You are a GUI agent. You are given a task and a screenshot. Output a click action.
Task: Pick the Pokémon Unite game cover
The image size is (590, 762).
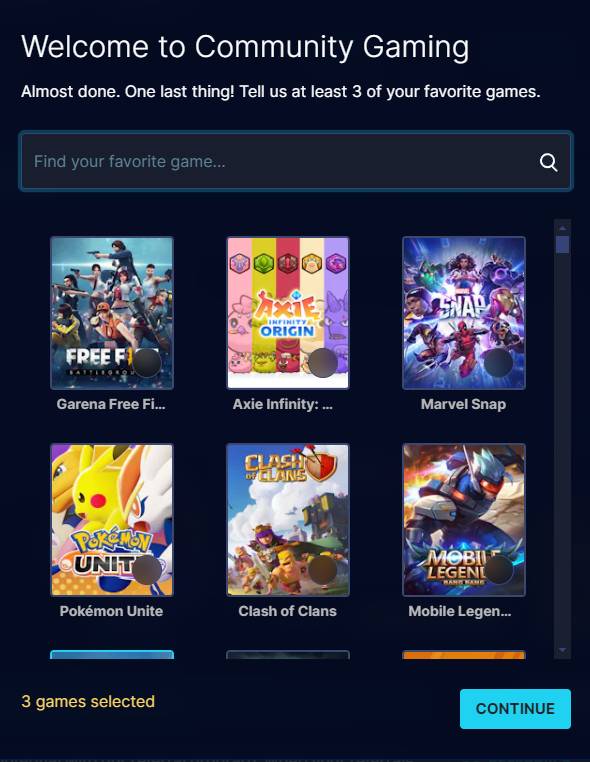pyautogui.click(x=112, y=520)
